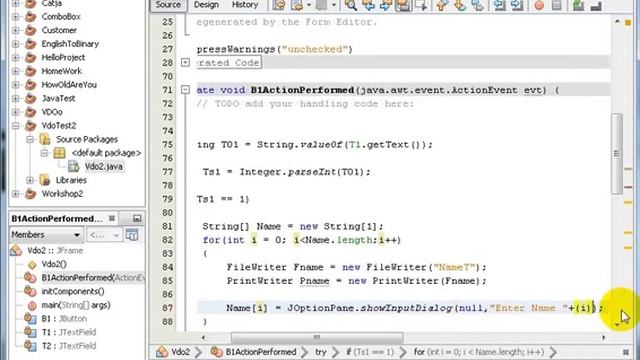The height and width of the screenshot is (360, 640).
Task: Toggle a bookmark on the current line
Action: pos(477,5)
